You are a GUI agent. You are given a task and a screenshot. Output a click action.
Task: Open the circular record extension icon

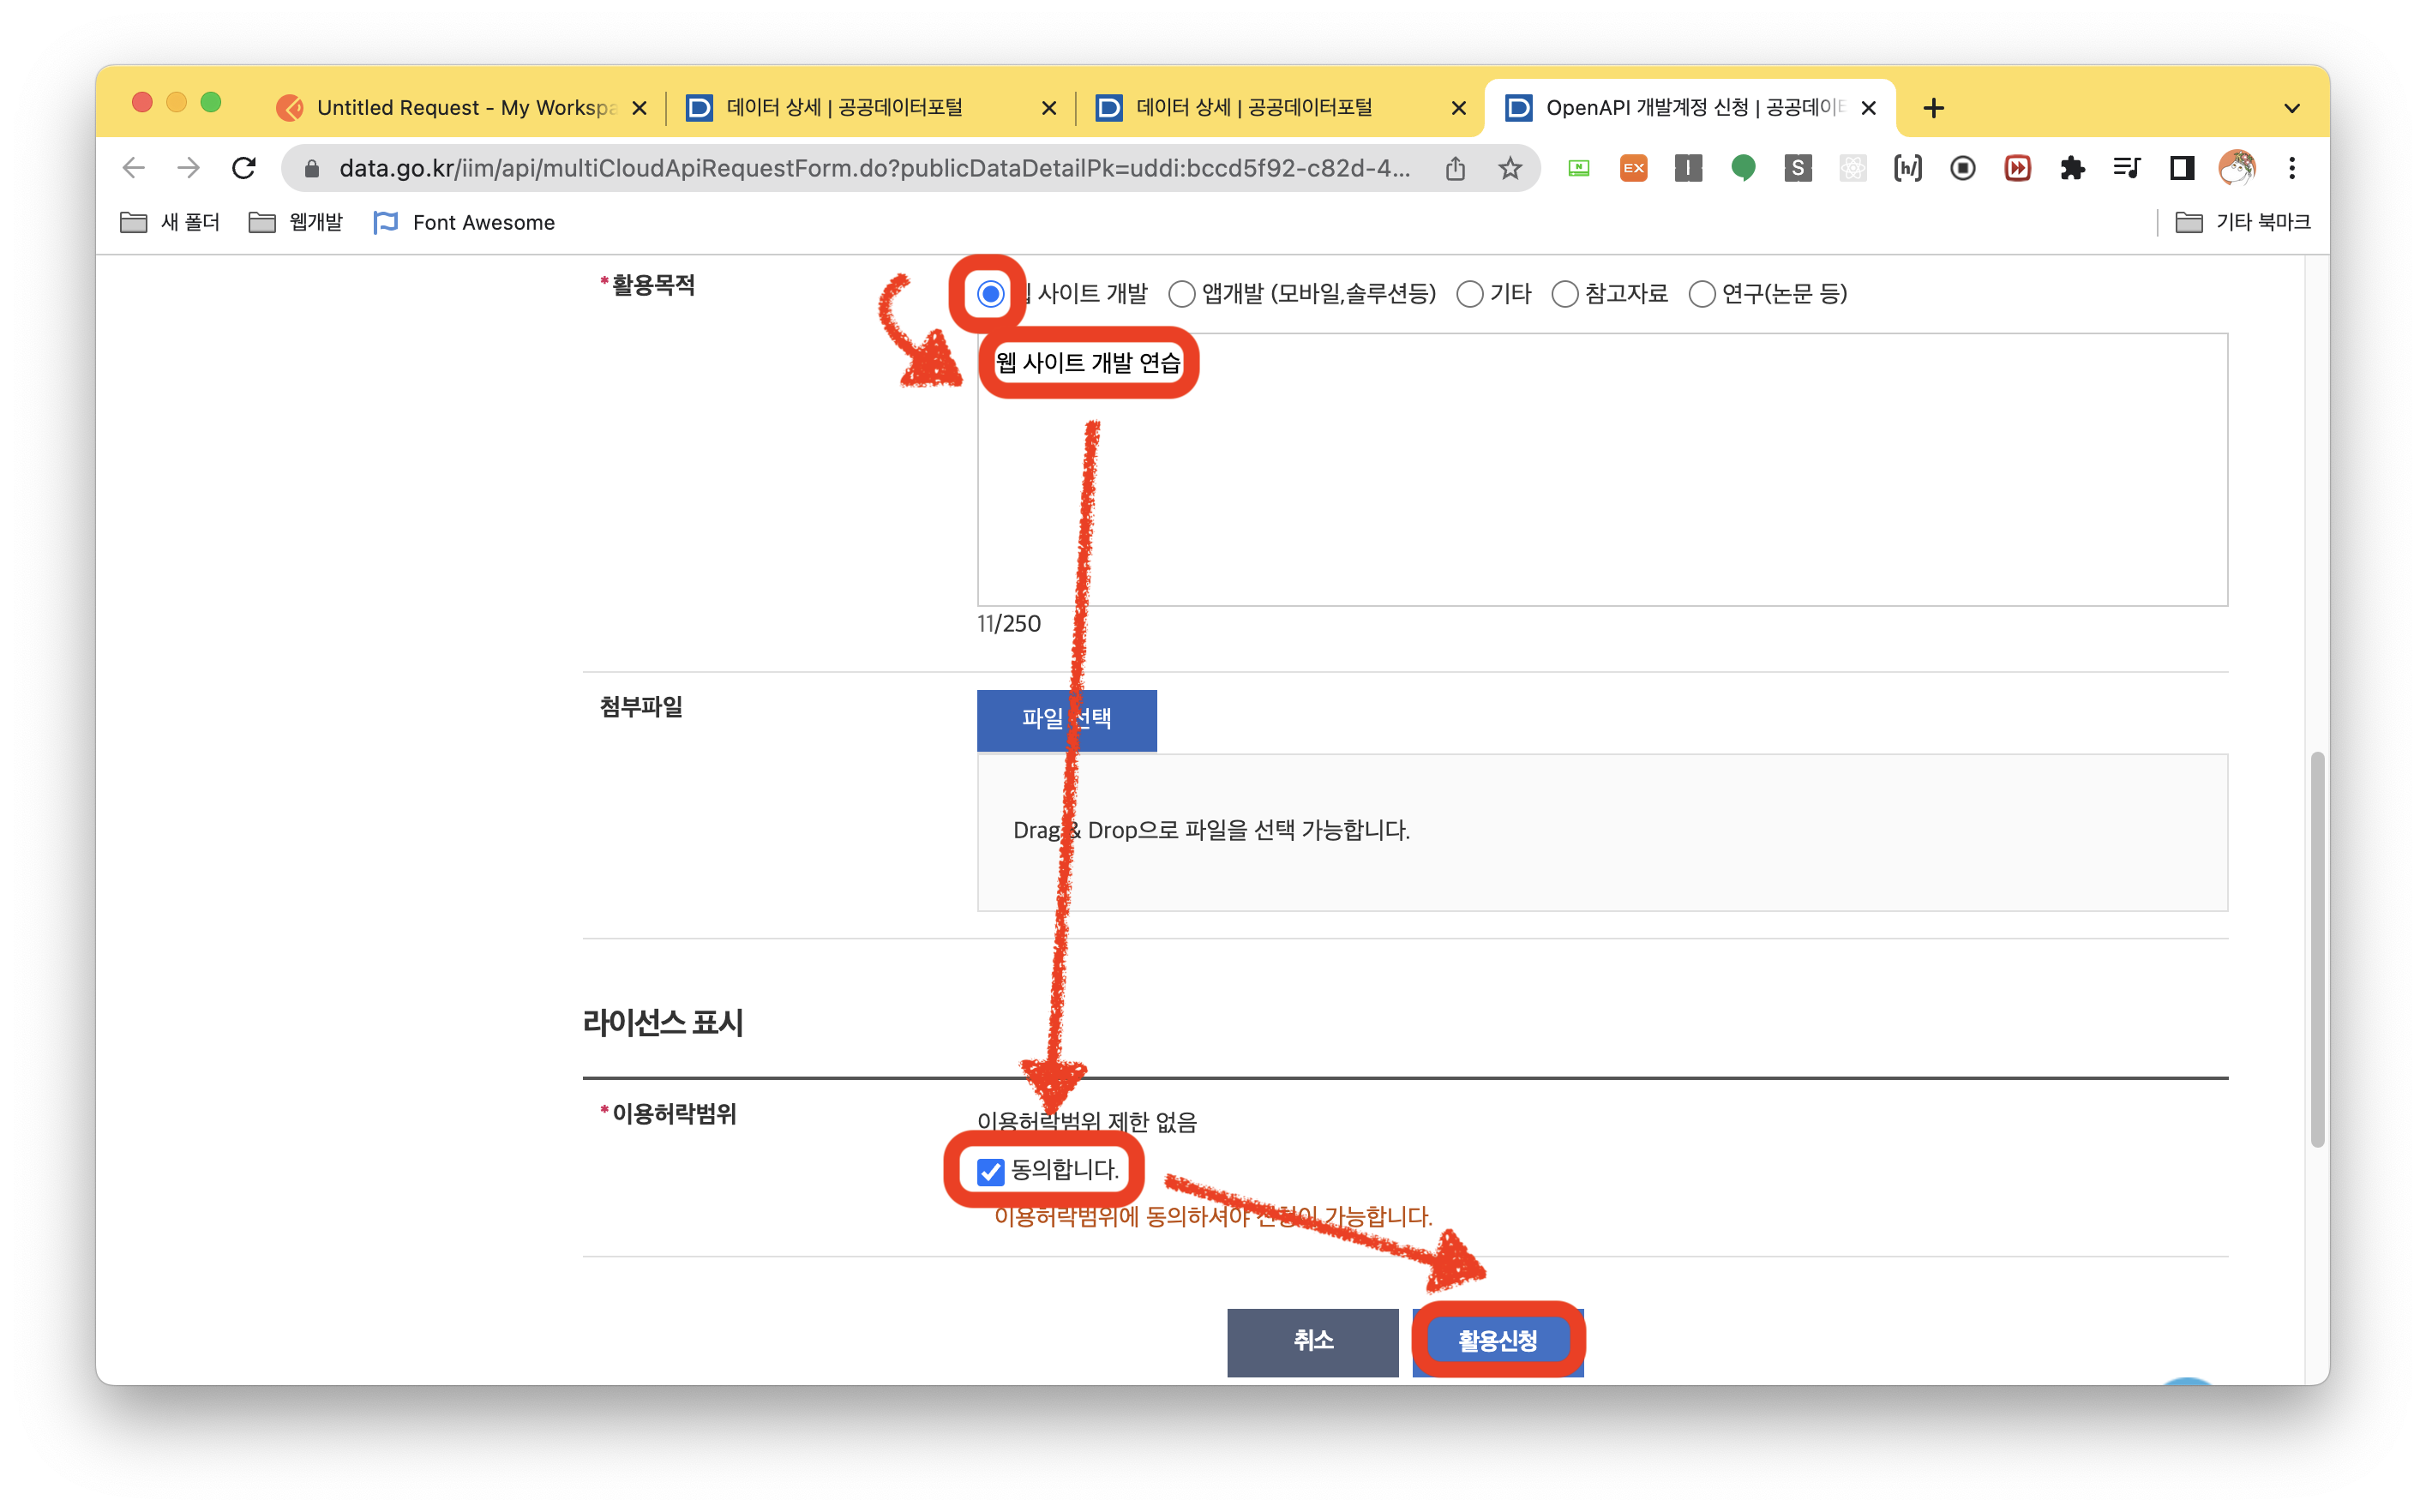coord(1963,168)
